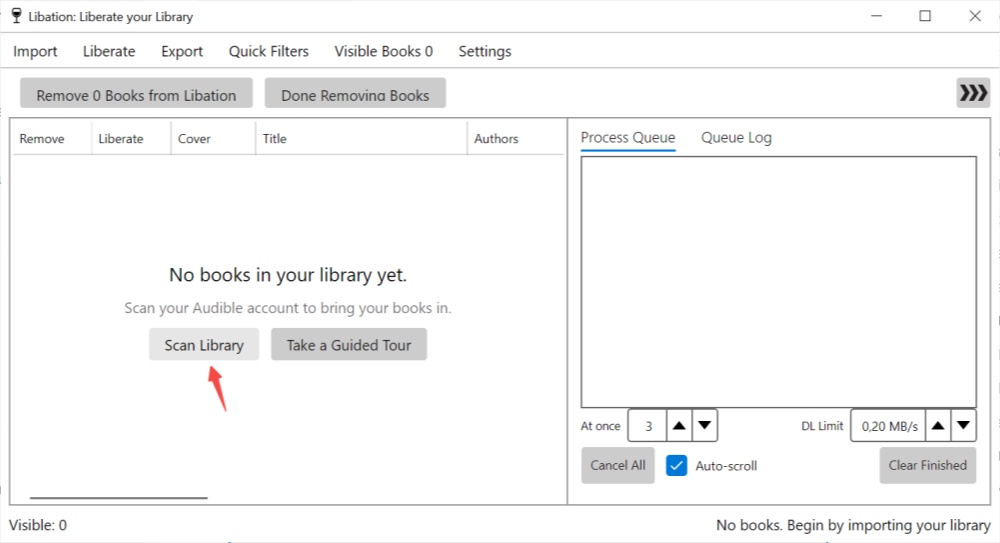
Task: Minimize the Libation window
Action: click(x=877, y=16)
